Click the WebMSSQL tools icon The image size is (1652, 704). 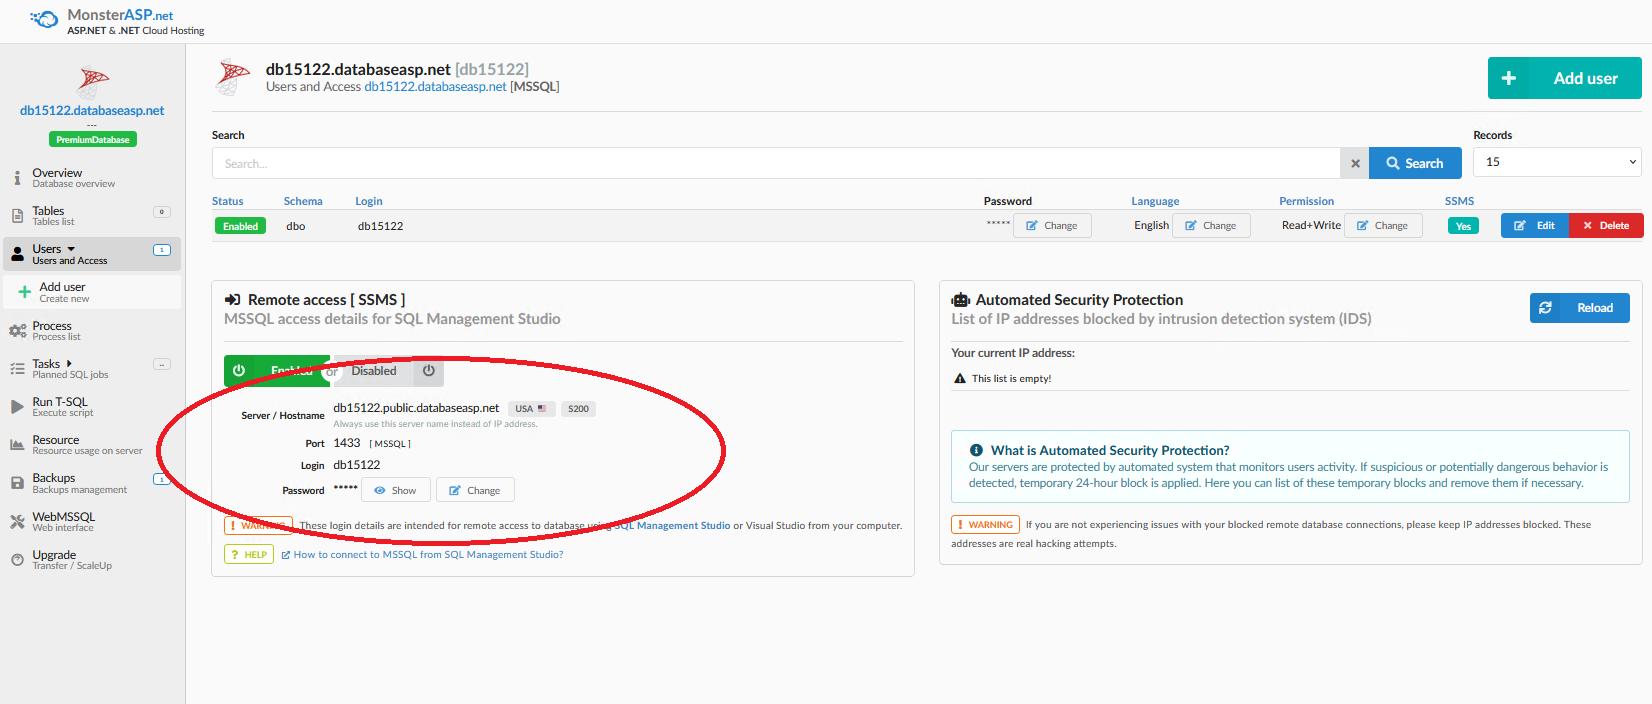click(x=17, y=521)
